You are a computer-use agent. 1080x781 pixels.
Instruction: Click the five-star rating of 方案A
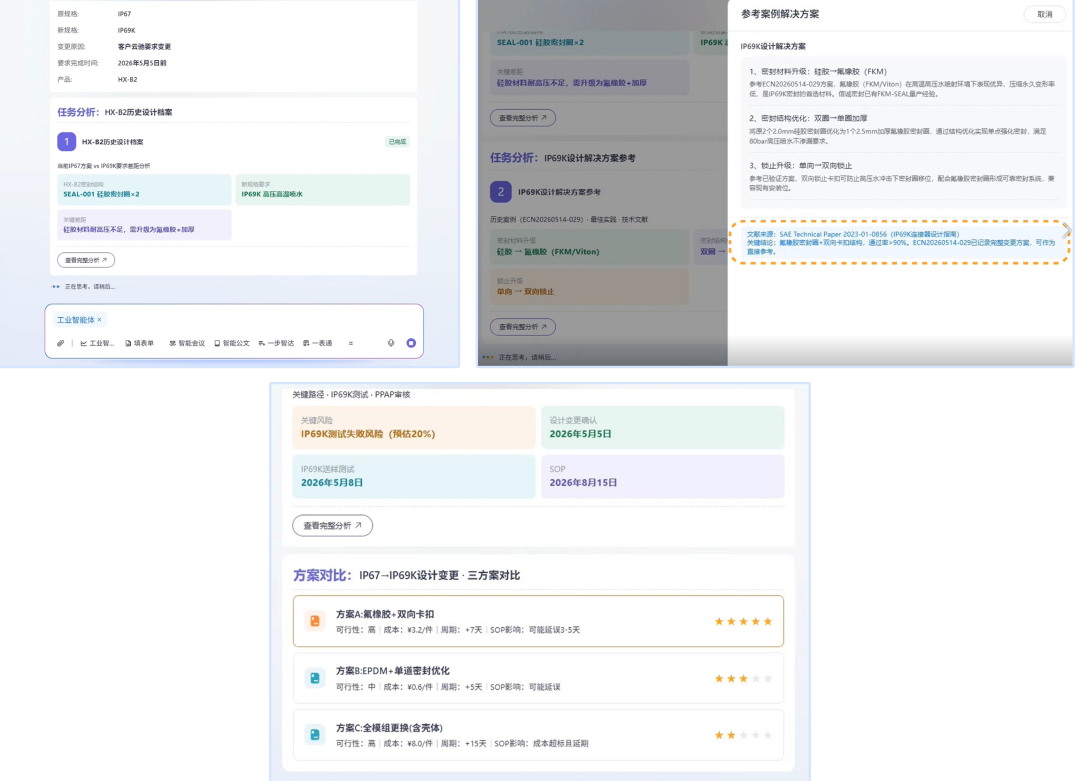tap(743, 621)
